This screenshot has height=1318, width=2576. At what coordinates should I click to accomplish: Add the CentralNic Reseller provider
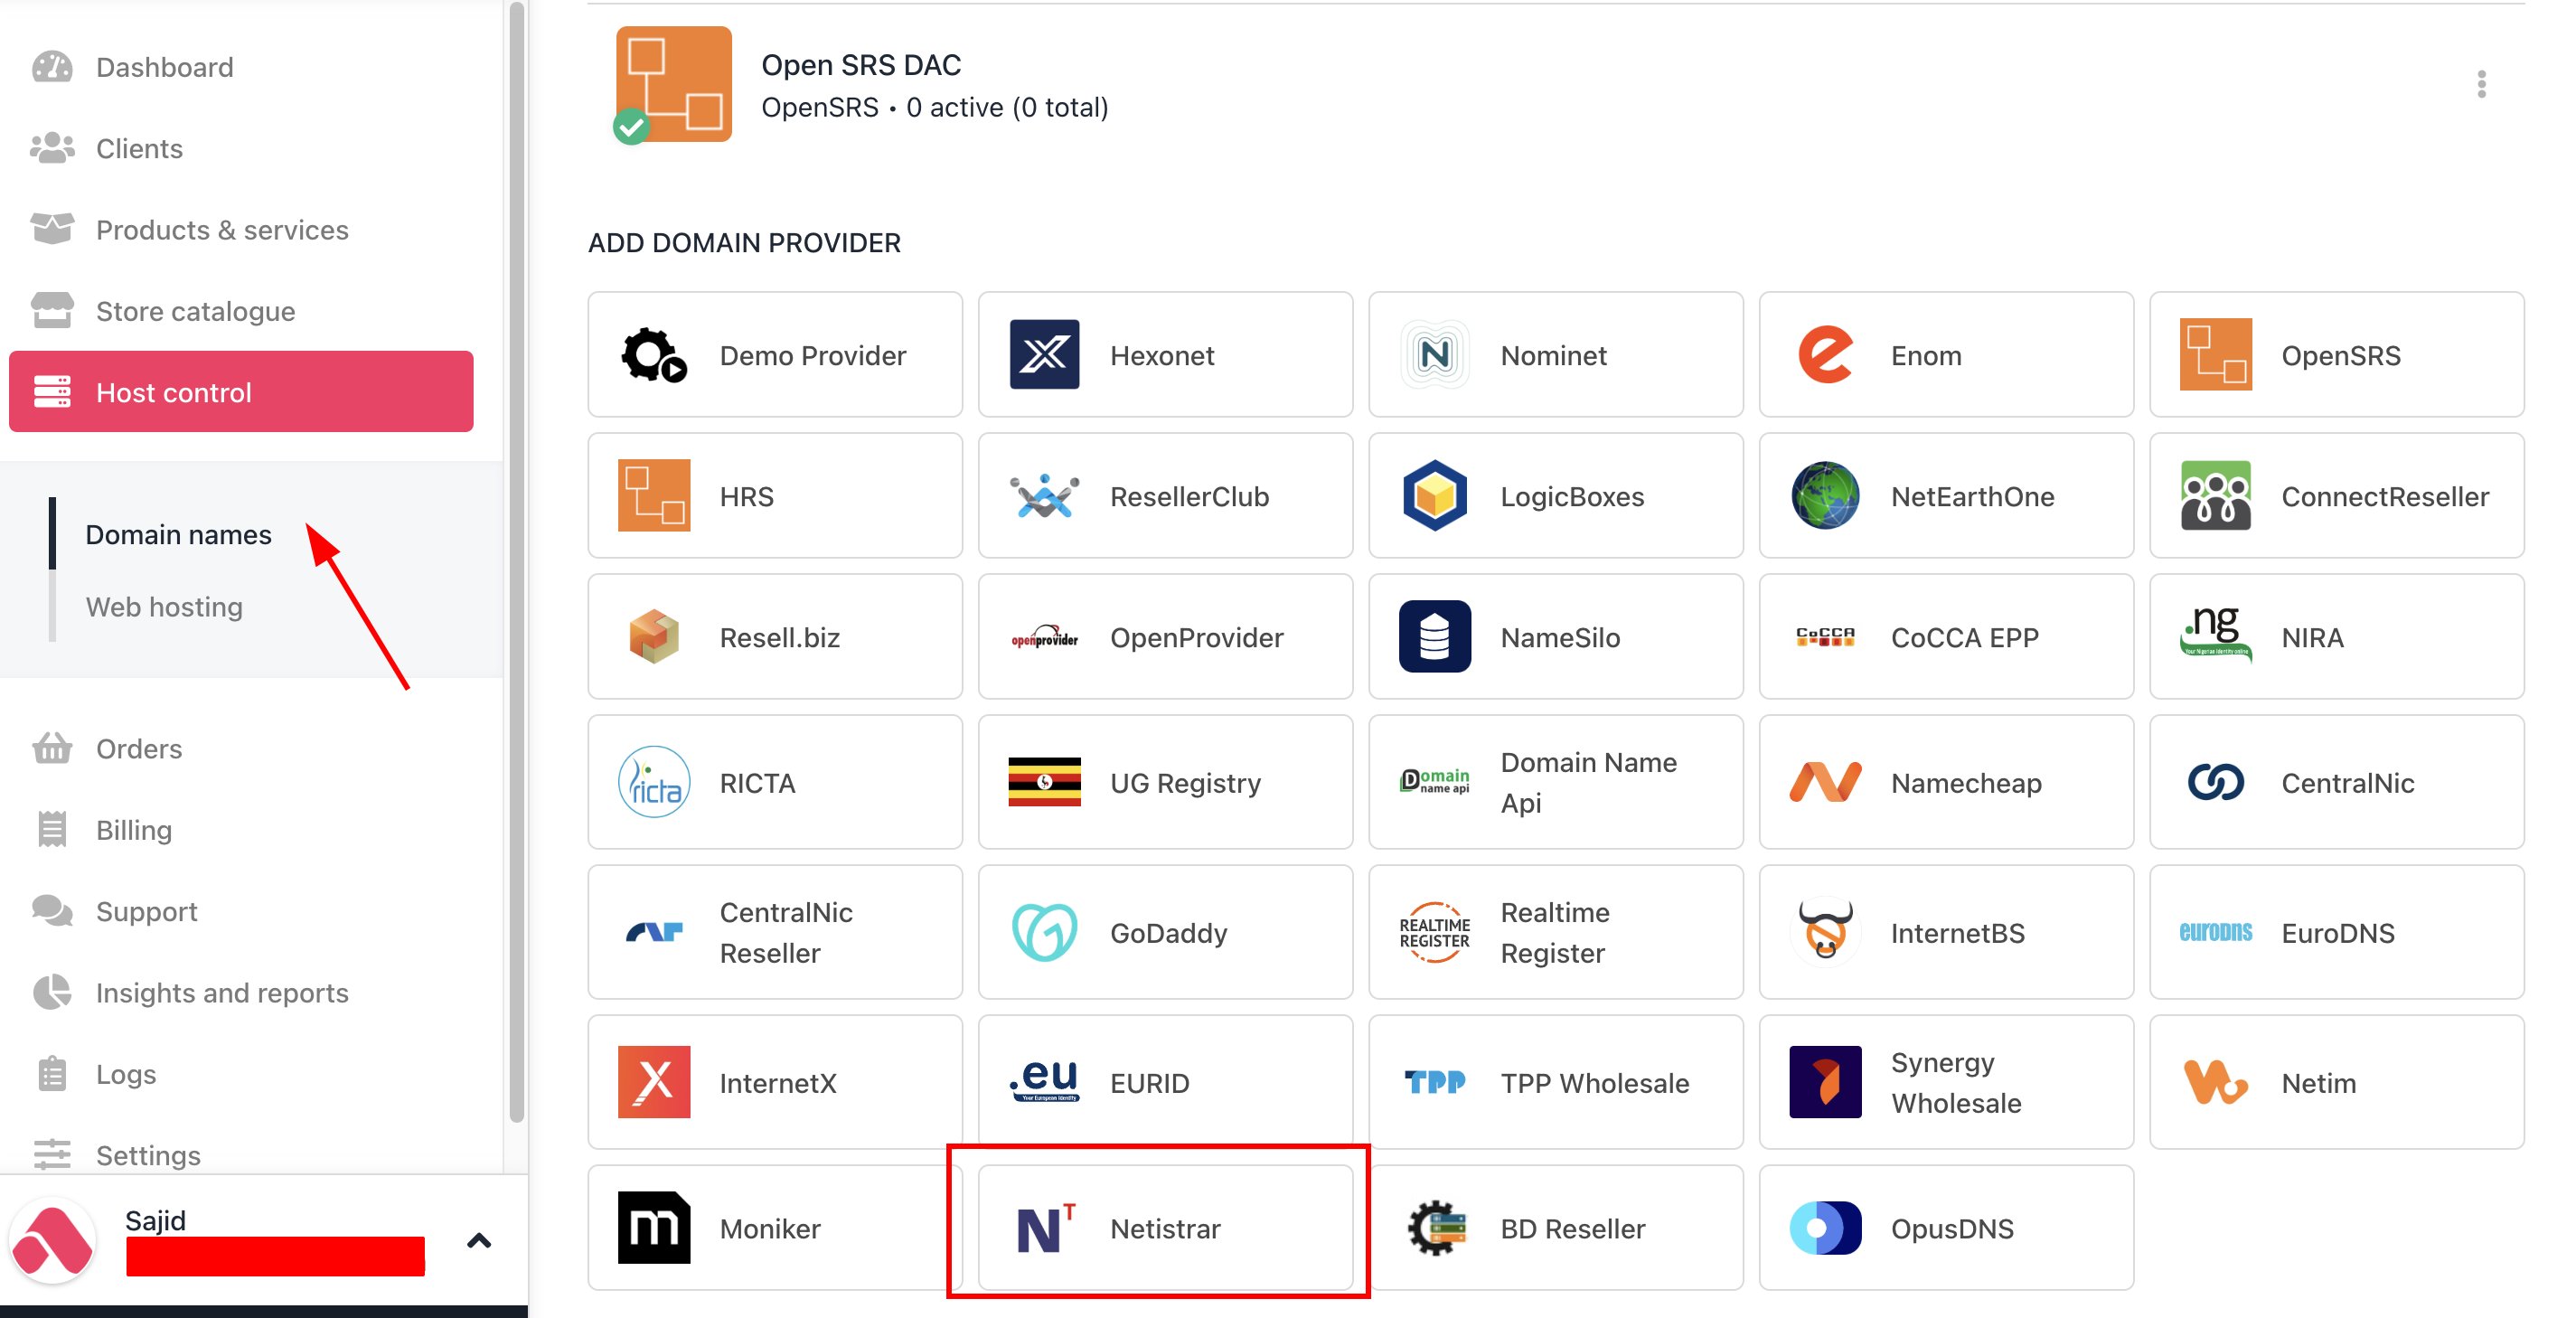(775, 932)
